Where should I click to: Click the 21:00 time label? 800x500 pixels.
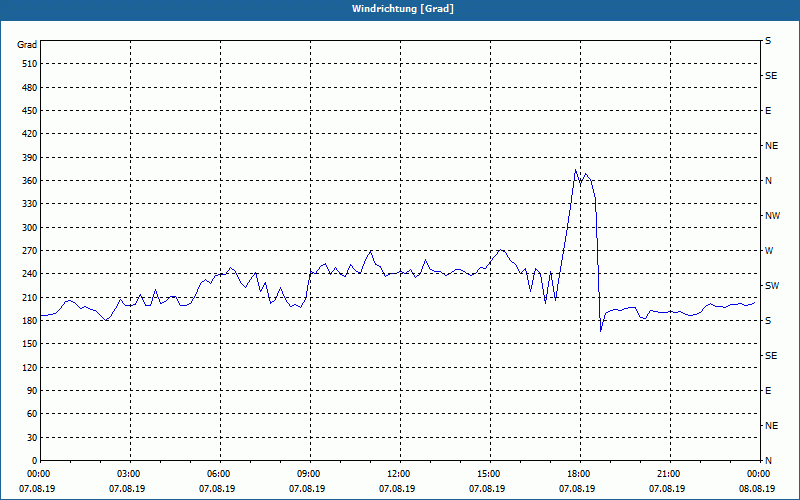pyautogui.click(x=668, y=474)
